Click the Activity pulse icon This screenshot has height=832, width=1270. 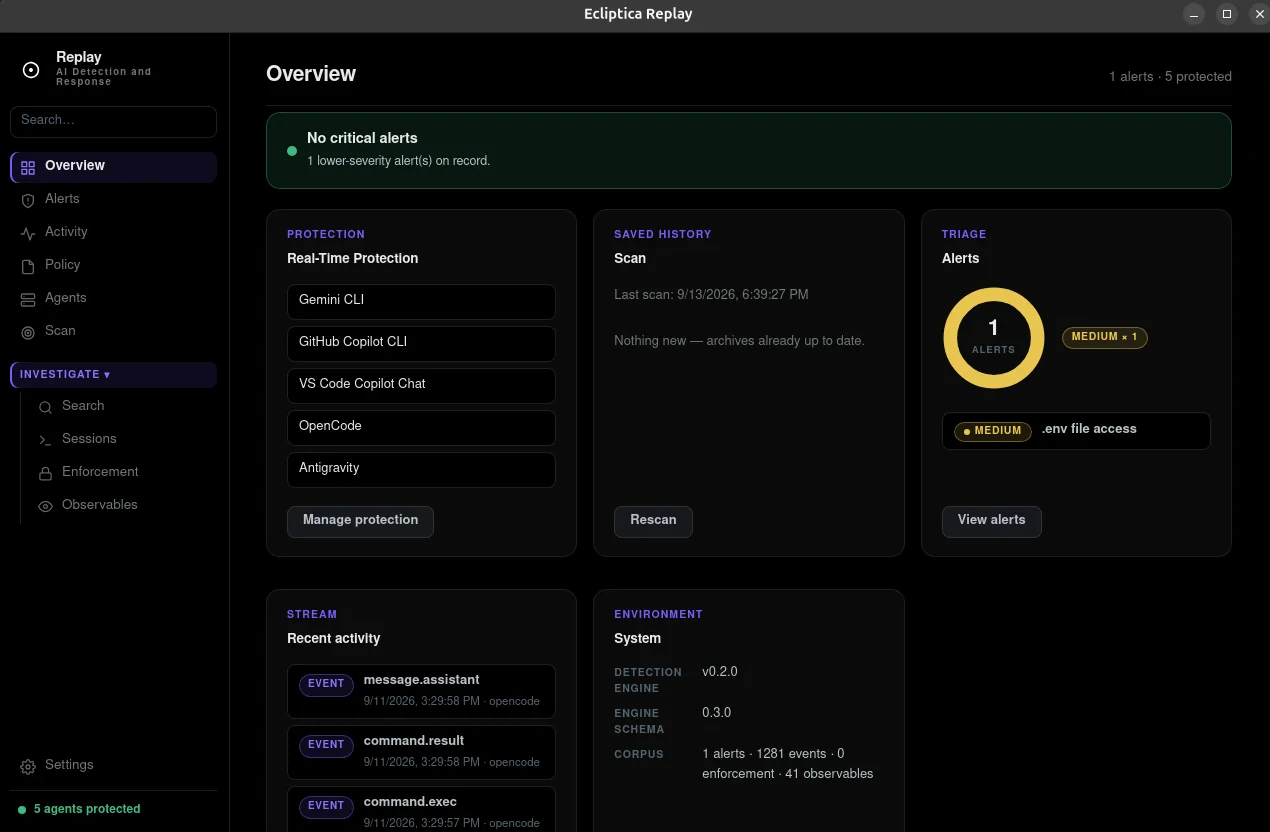tap(28, 233)
